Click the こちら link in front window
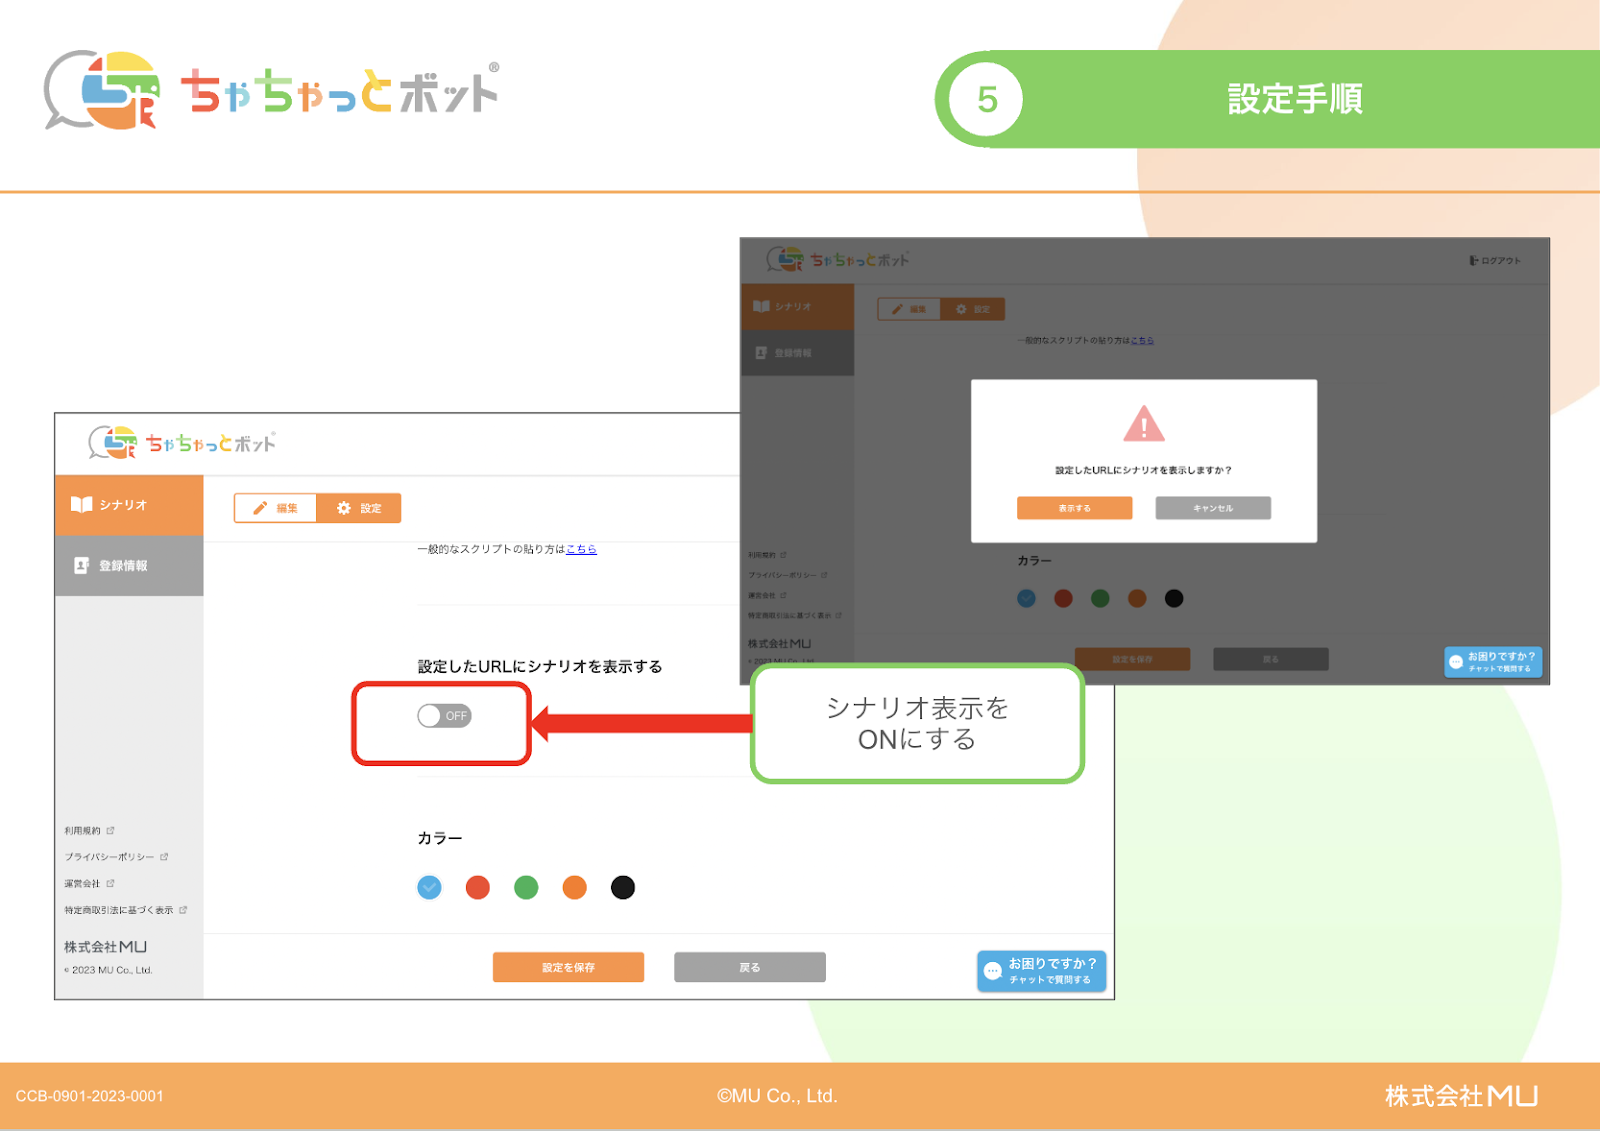This screenshot has width=1600, height=1131. coord(581,549)
